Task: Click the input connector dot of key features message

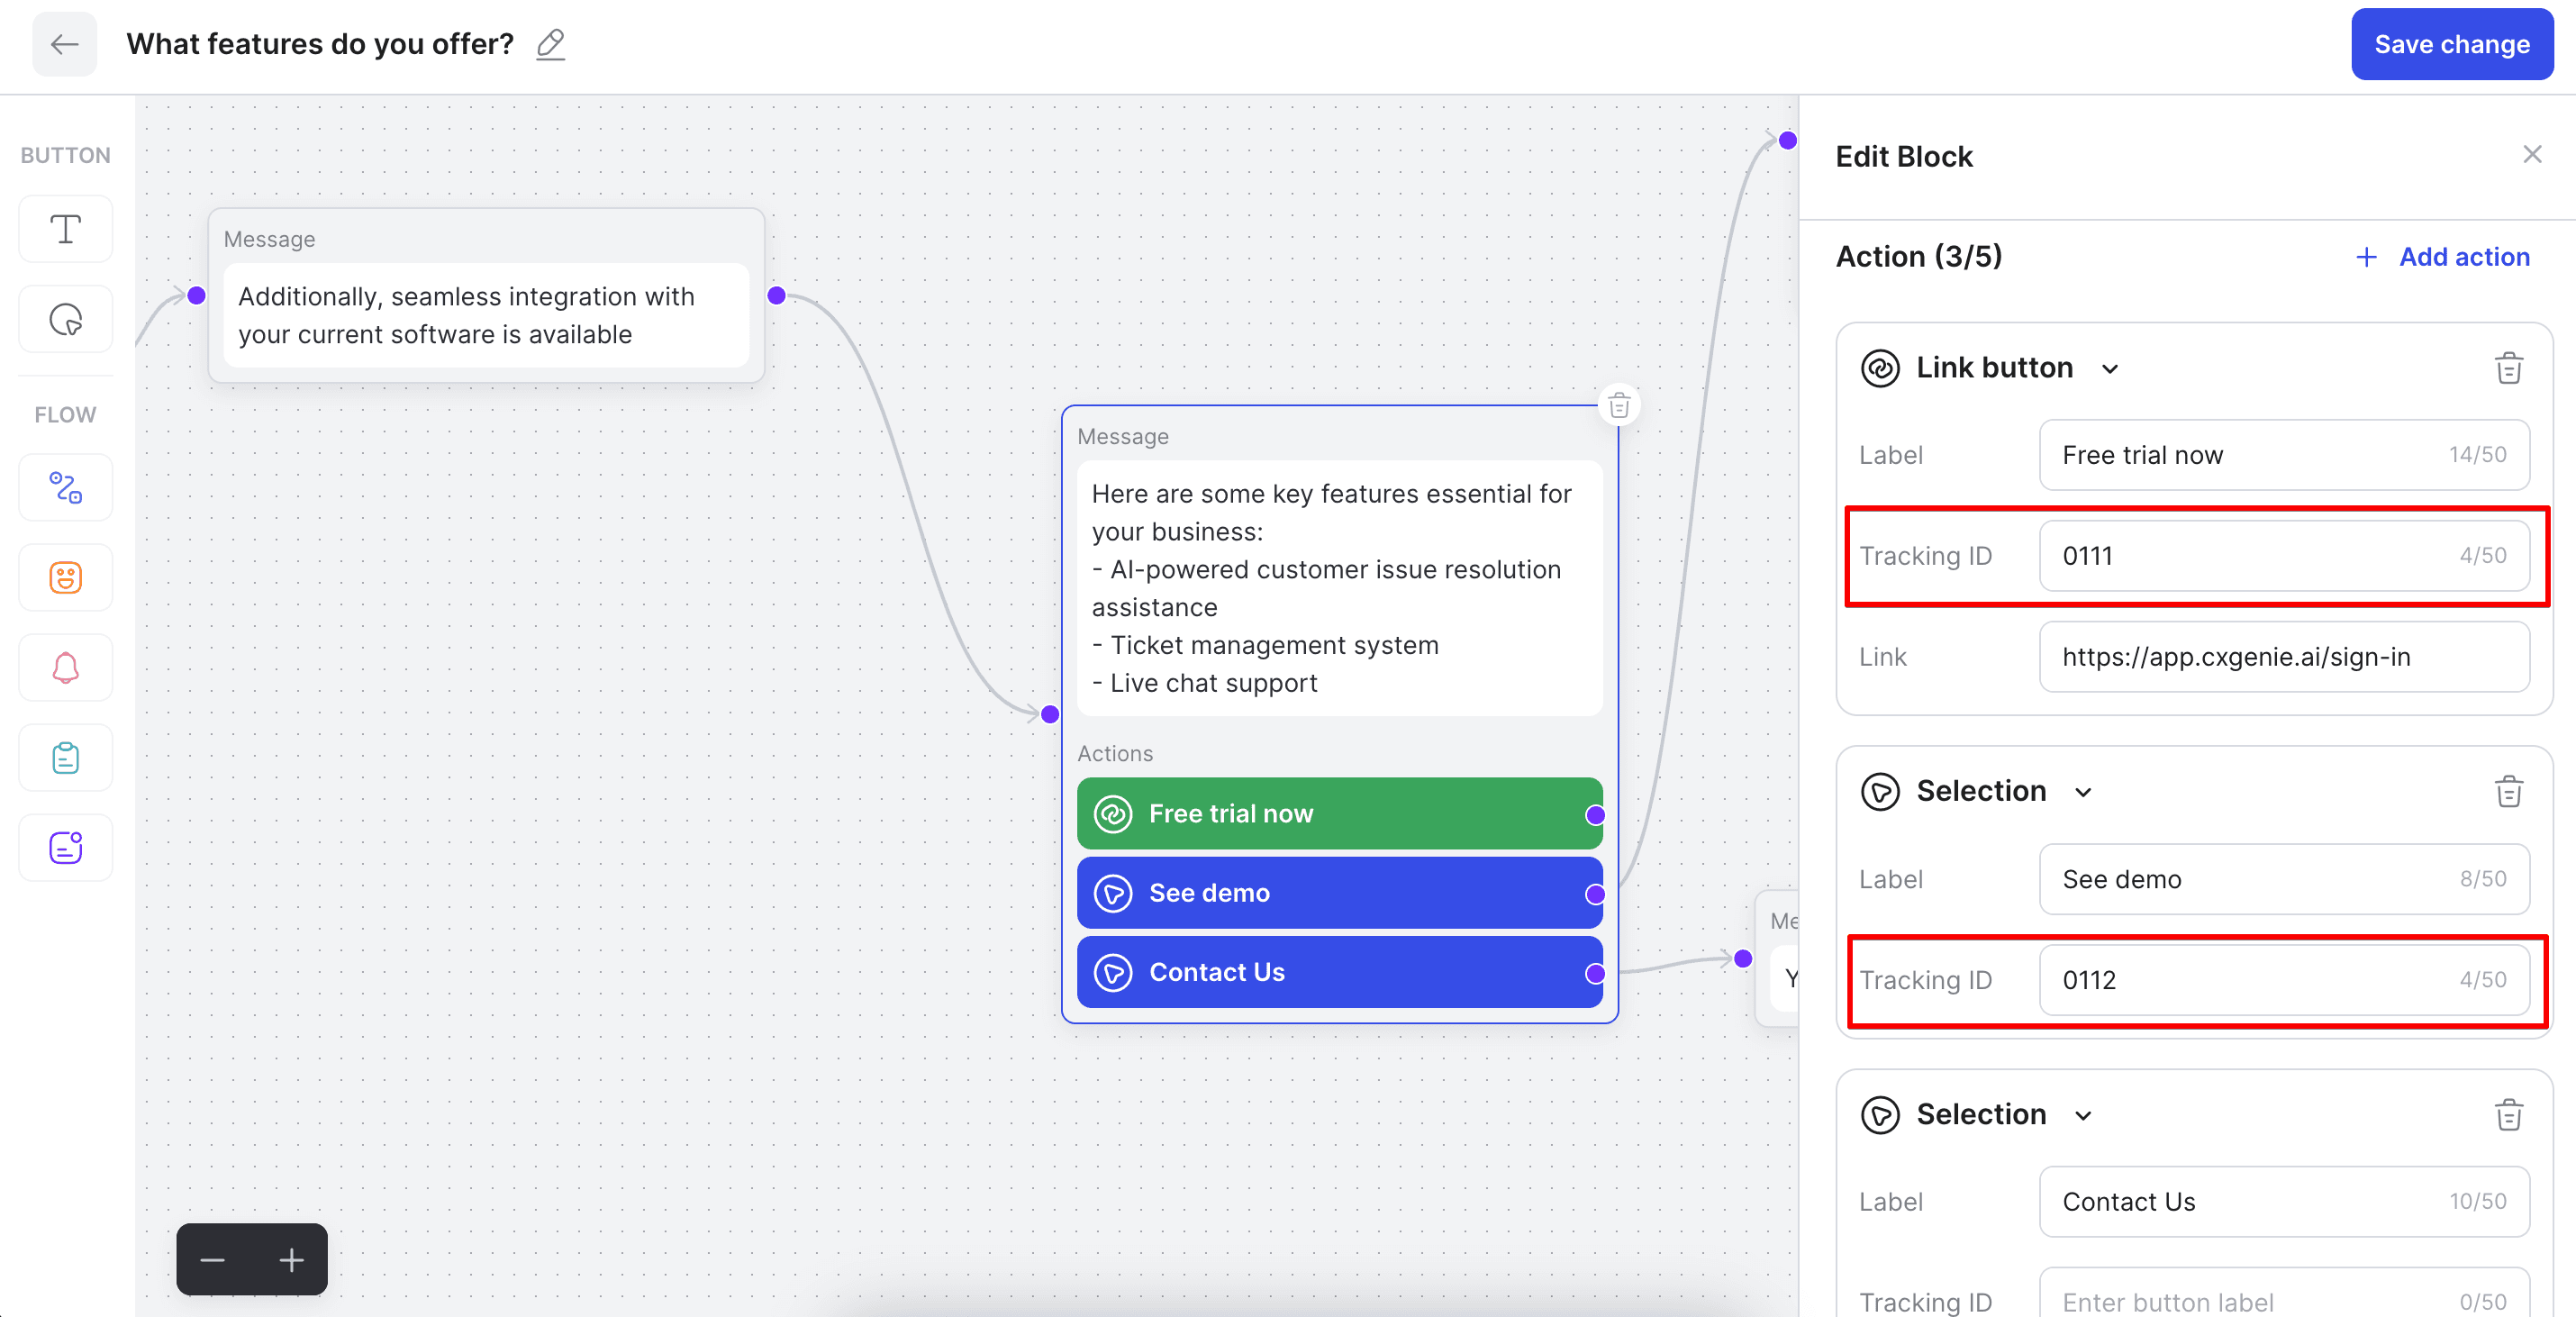Action: click(1049, 714)
